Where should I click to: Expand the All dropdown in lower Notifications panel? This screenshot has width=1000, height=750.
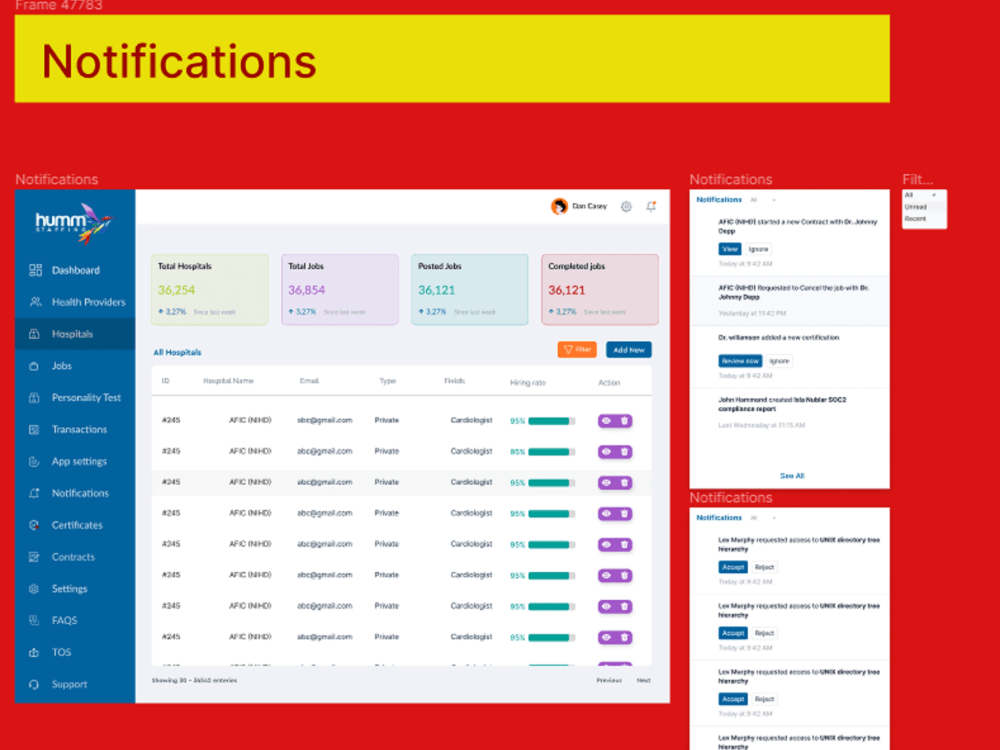coord(763,518)
